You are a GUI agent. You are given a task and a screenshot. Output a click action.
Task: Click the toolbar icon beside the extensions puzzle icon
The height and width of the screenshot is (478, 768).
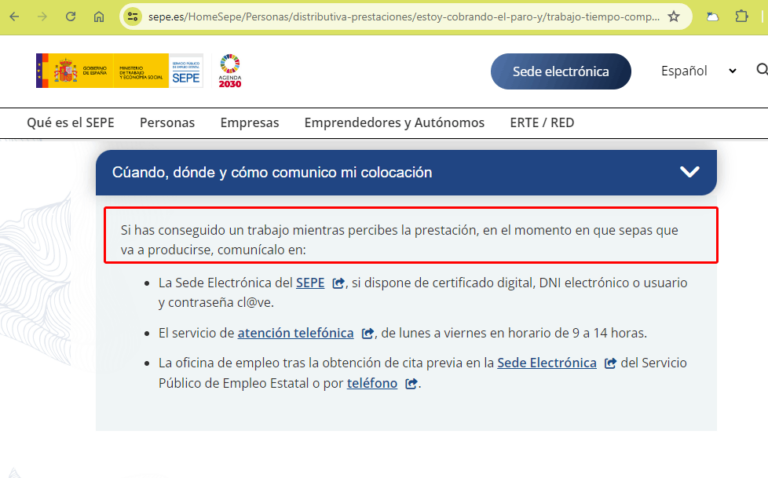pyautogui.click(x=713, y=17)
